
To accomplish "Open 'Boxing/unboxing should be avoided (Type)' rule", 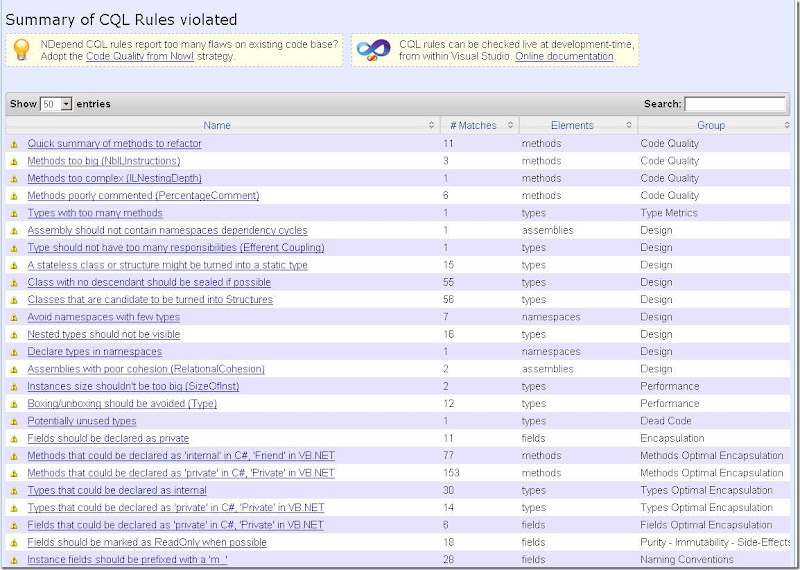I will [122, 404].
